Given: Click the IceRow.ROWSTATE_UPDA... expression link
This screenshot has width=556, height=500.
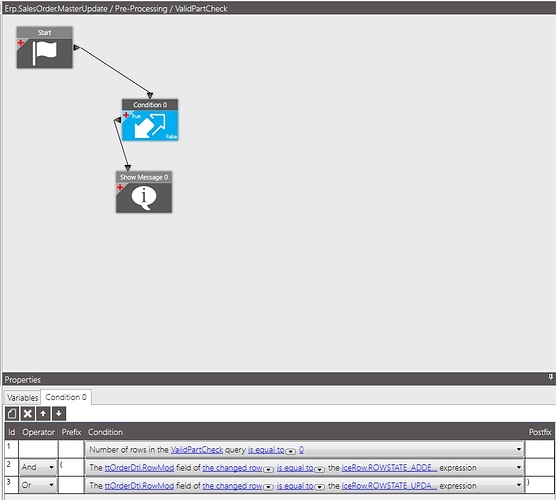Looking at the screenshot, I should click(x=389, y=485).
